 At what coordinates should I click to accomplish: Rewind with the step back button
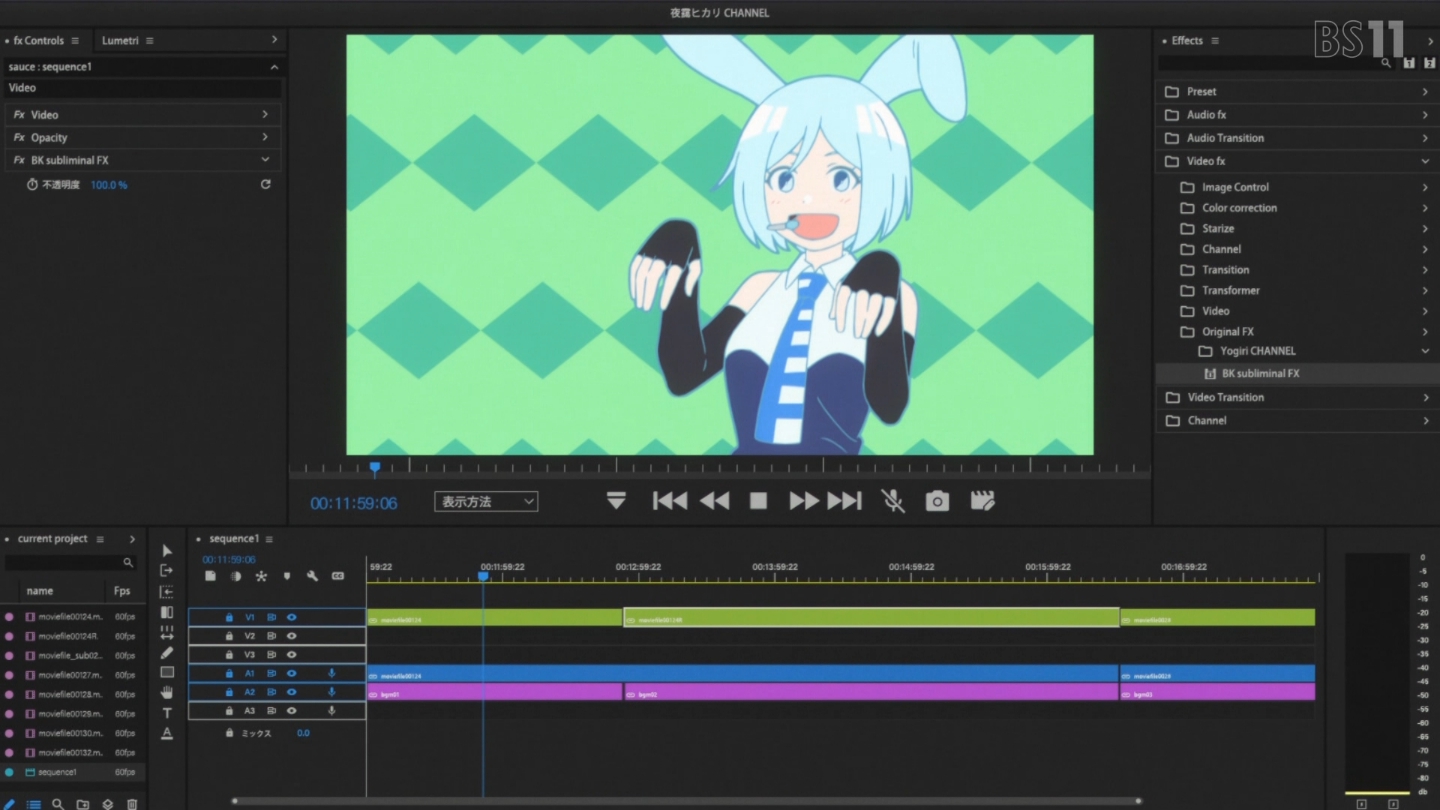(714, 501)
